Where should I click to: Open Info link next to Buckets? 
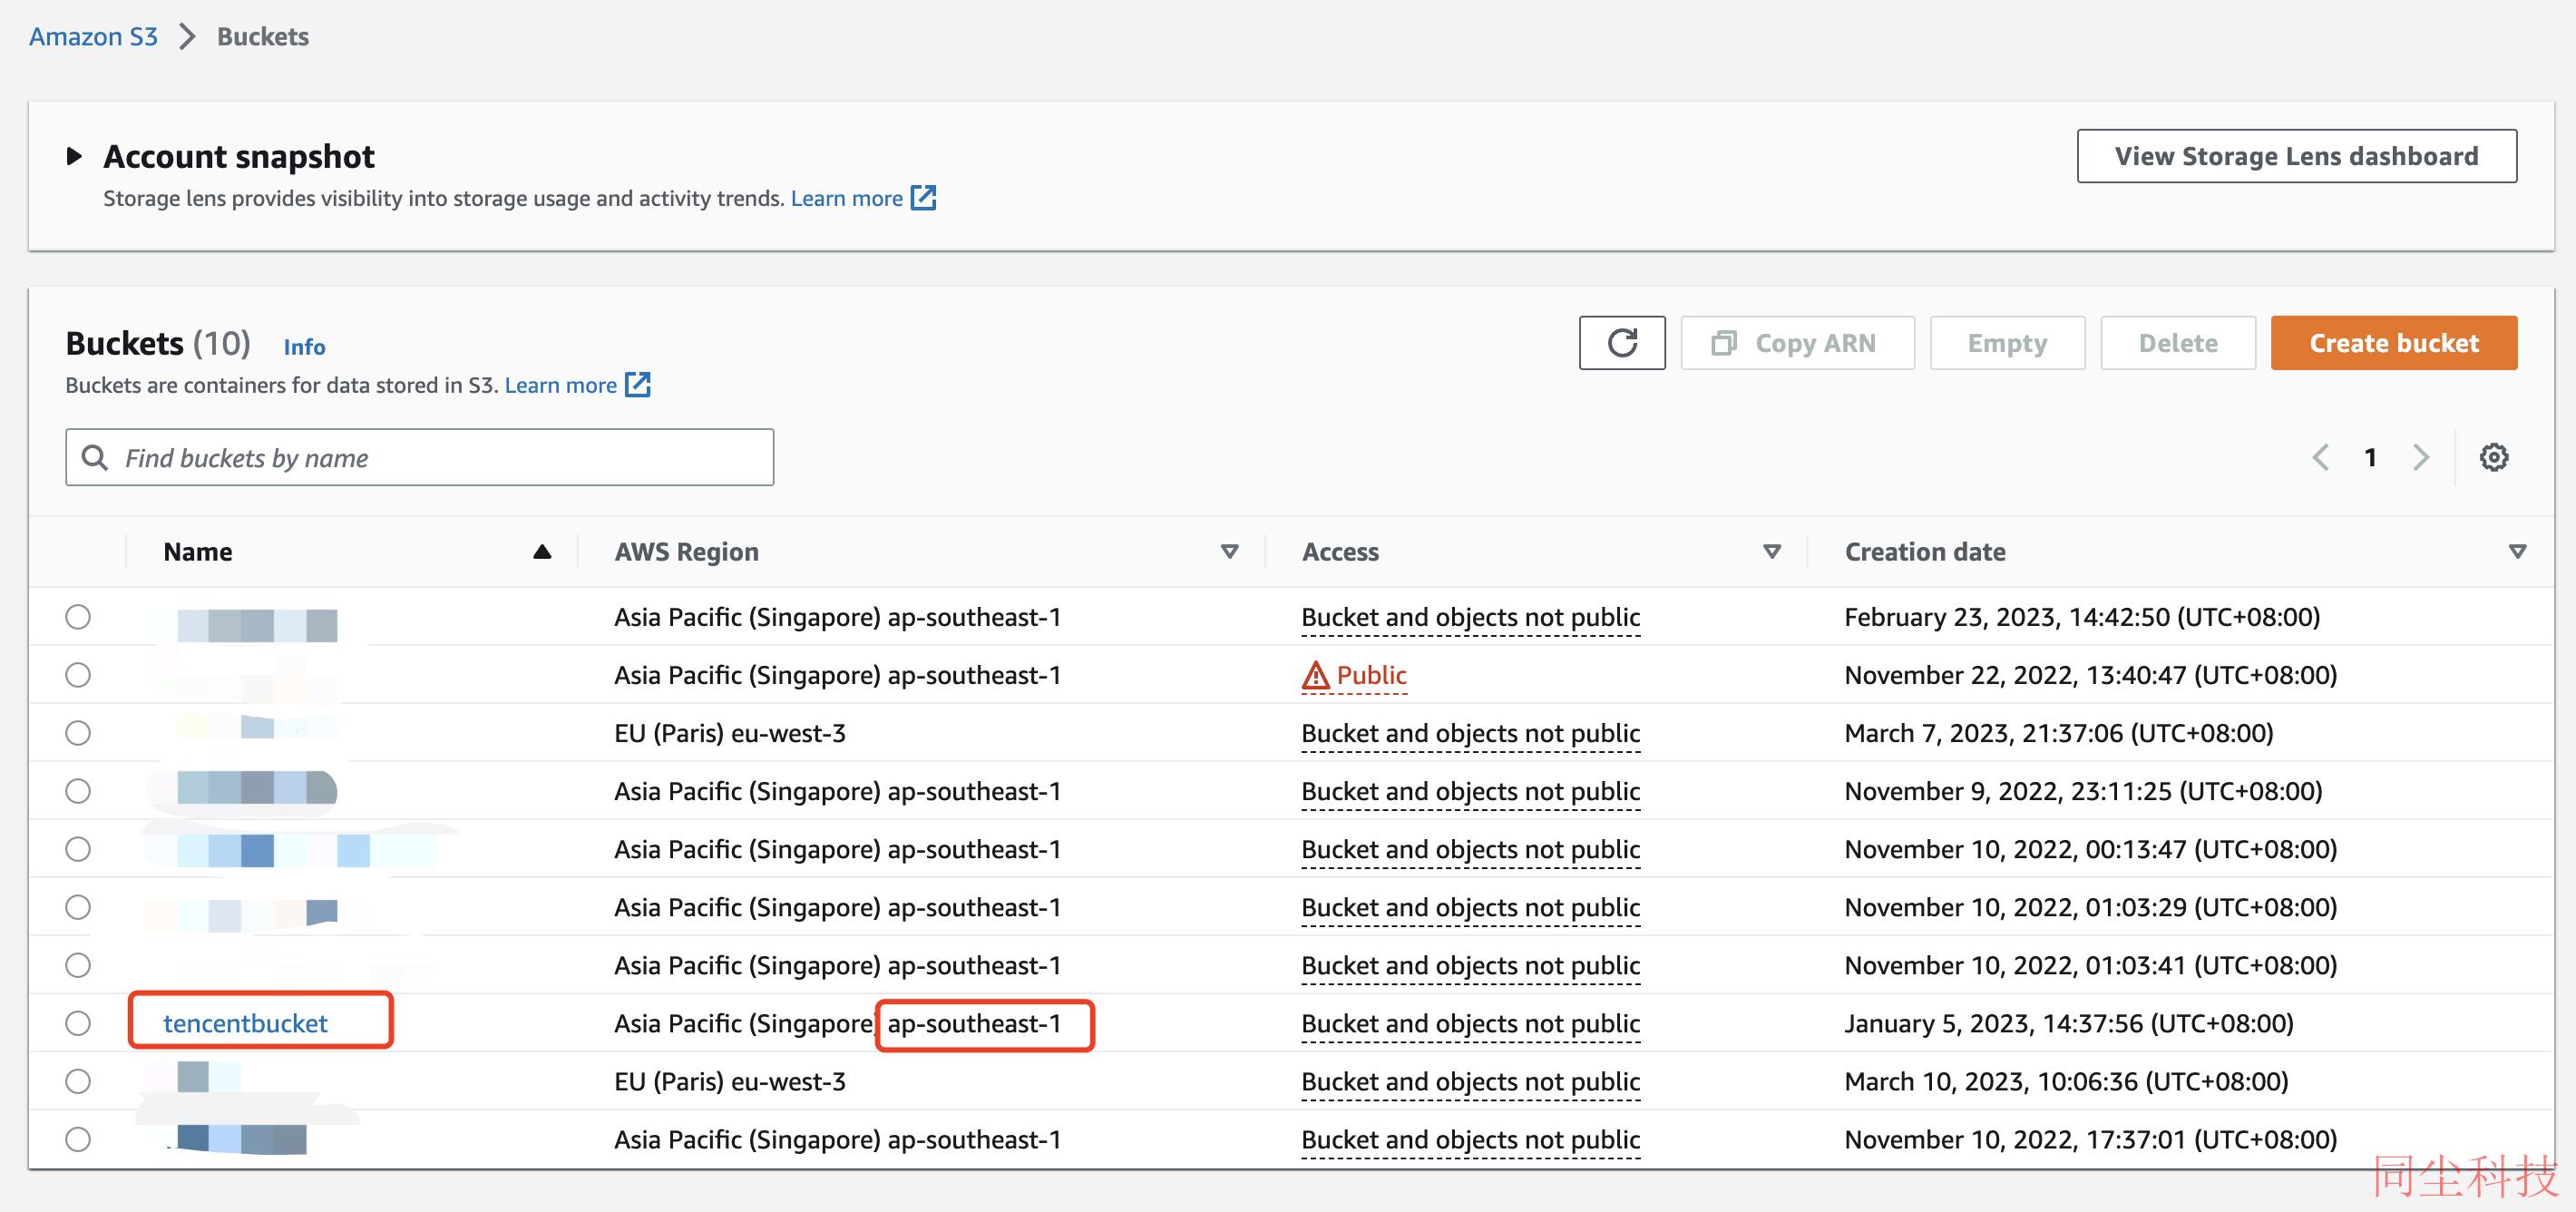(x=304, y=347)
